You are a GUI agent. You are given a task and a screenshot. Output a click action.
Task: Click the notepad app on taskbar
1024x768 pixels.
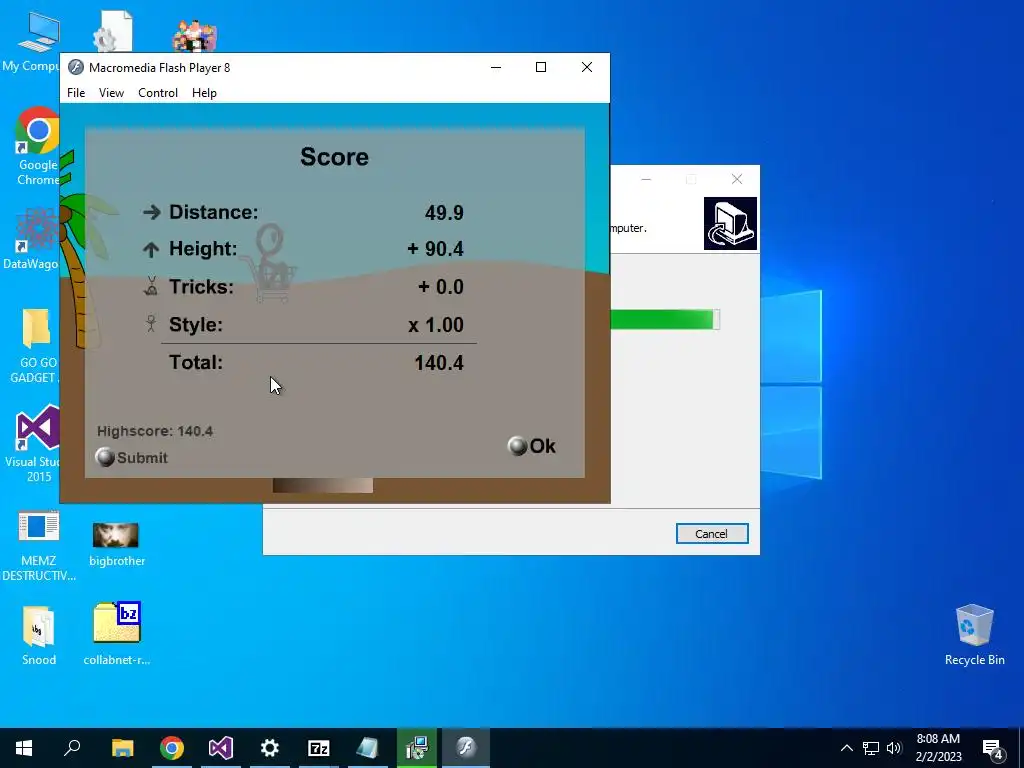tap(368, 748)
